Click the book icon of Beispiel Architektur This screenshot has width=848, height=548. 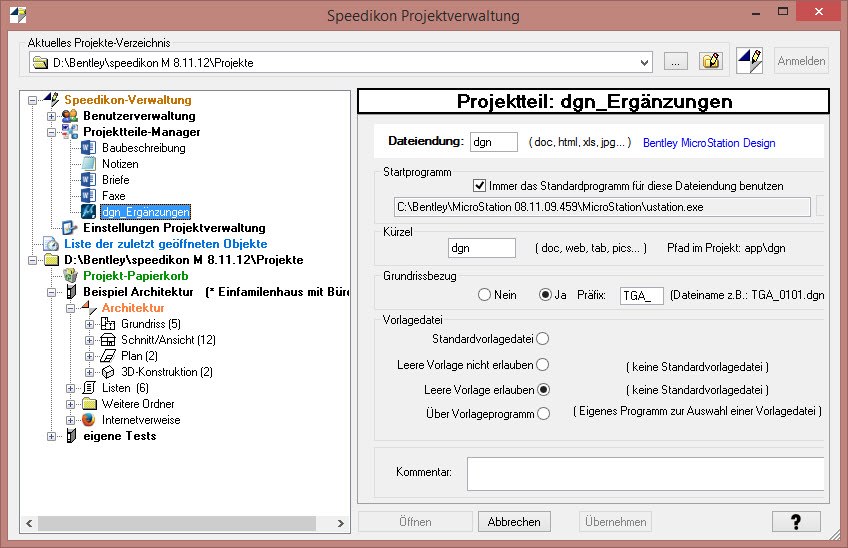click(71, 292)
